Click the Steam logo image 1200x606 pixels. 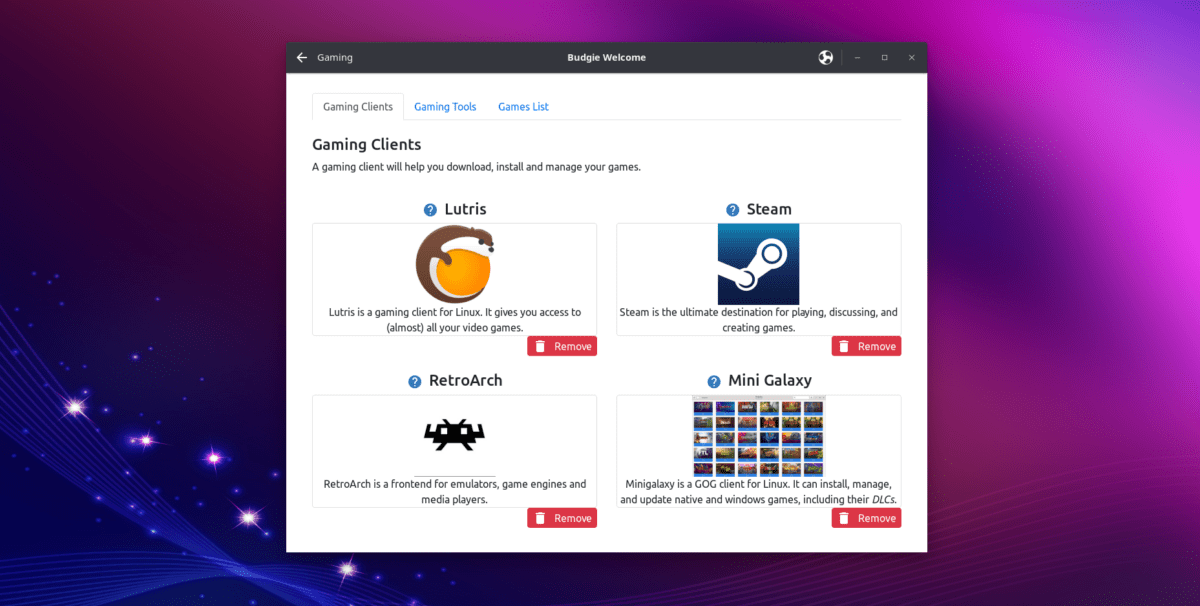758,264
